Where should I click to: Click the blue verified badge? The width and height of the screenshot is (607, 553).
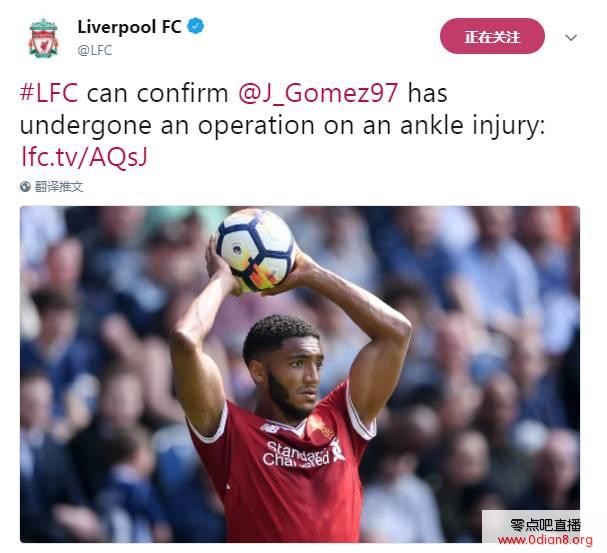point(196,27)
